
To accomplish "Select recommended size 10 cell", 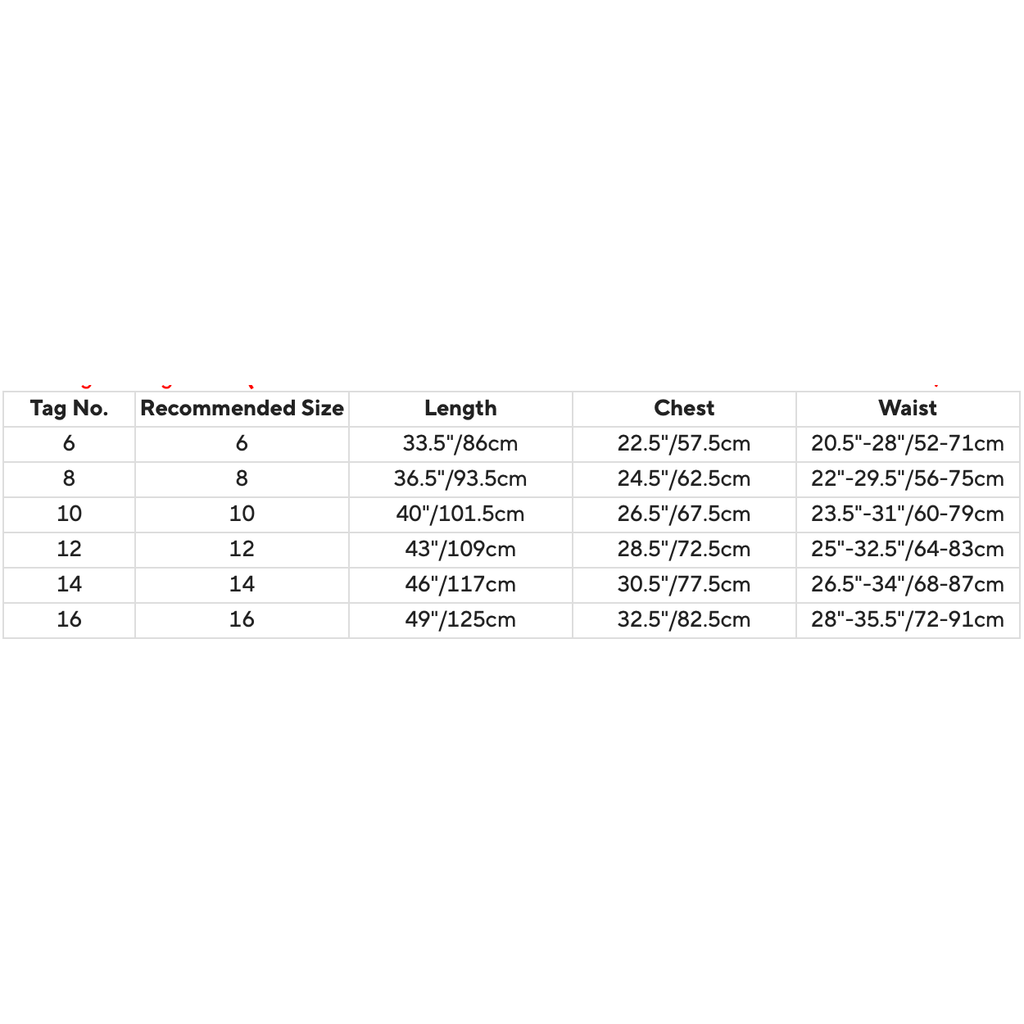I will pyautogui.click(x=242, y=514).
